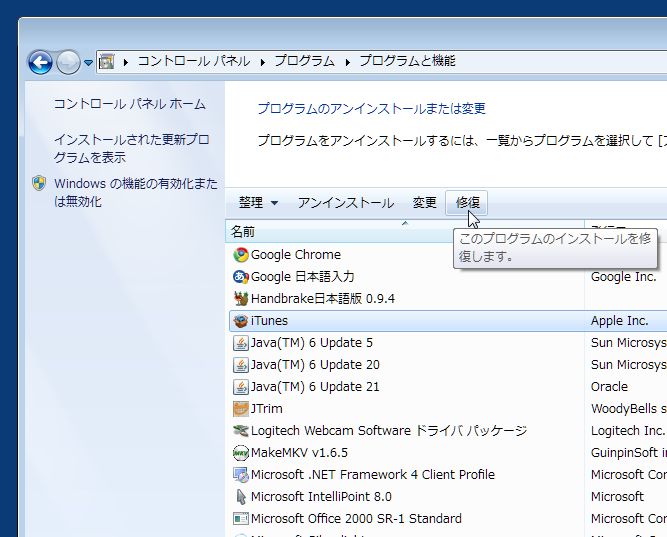This screenshot has width=667, height=537.
Task: Sort by the 名前 column header
Action: 405,231
